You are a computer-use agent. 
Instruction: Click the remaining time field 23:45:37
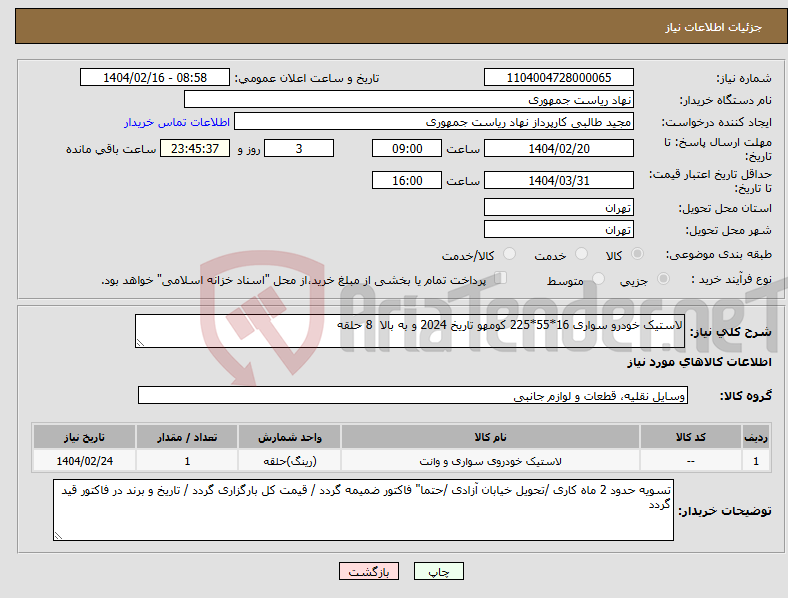tap(195, 148)
